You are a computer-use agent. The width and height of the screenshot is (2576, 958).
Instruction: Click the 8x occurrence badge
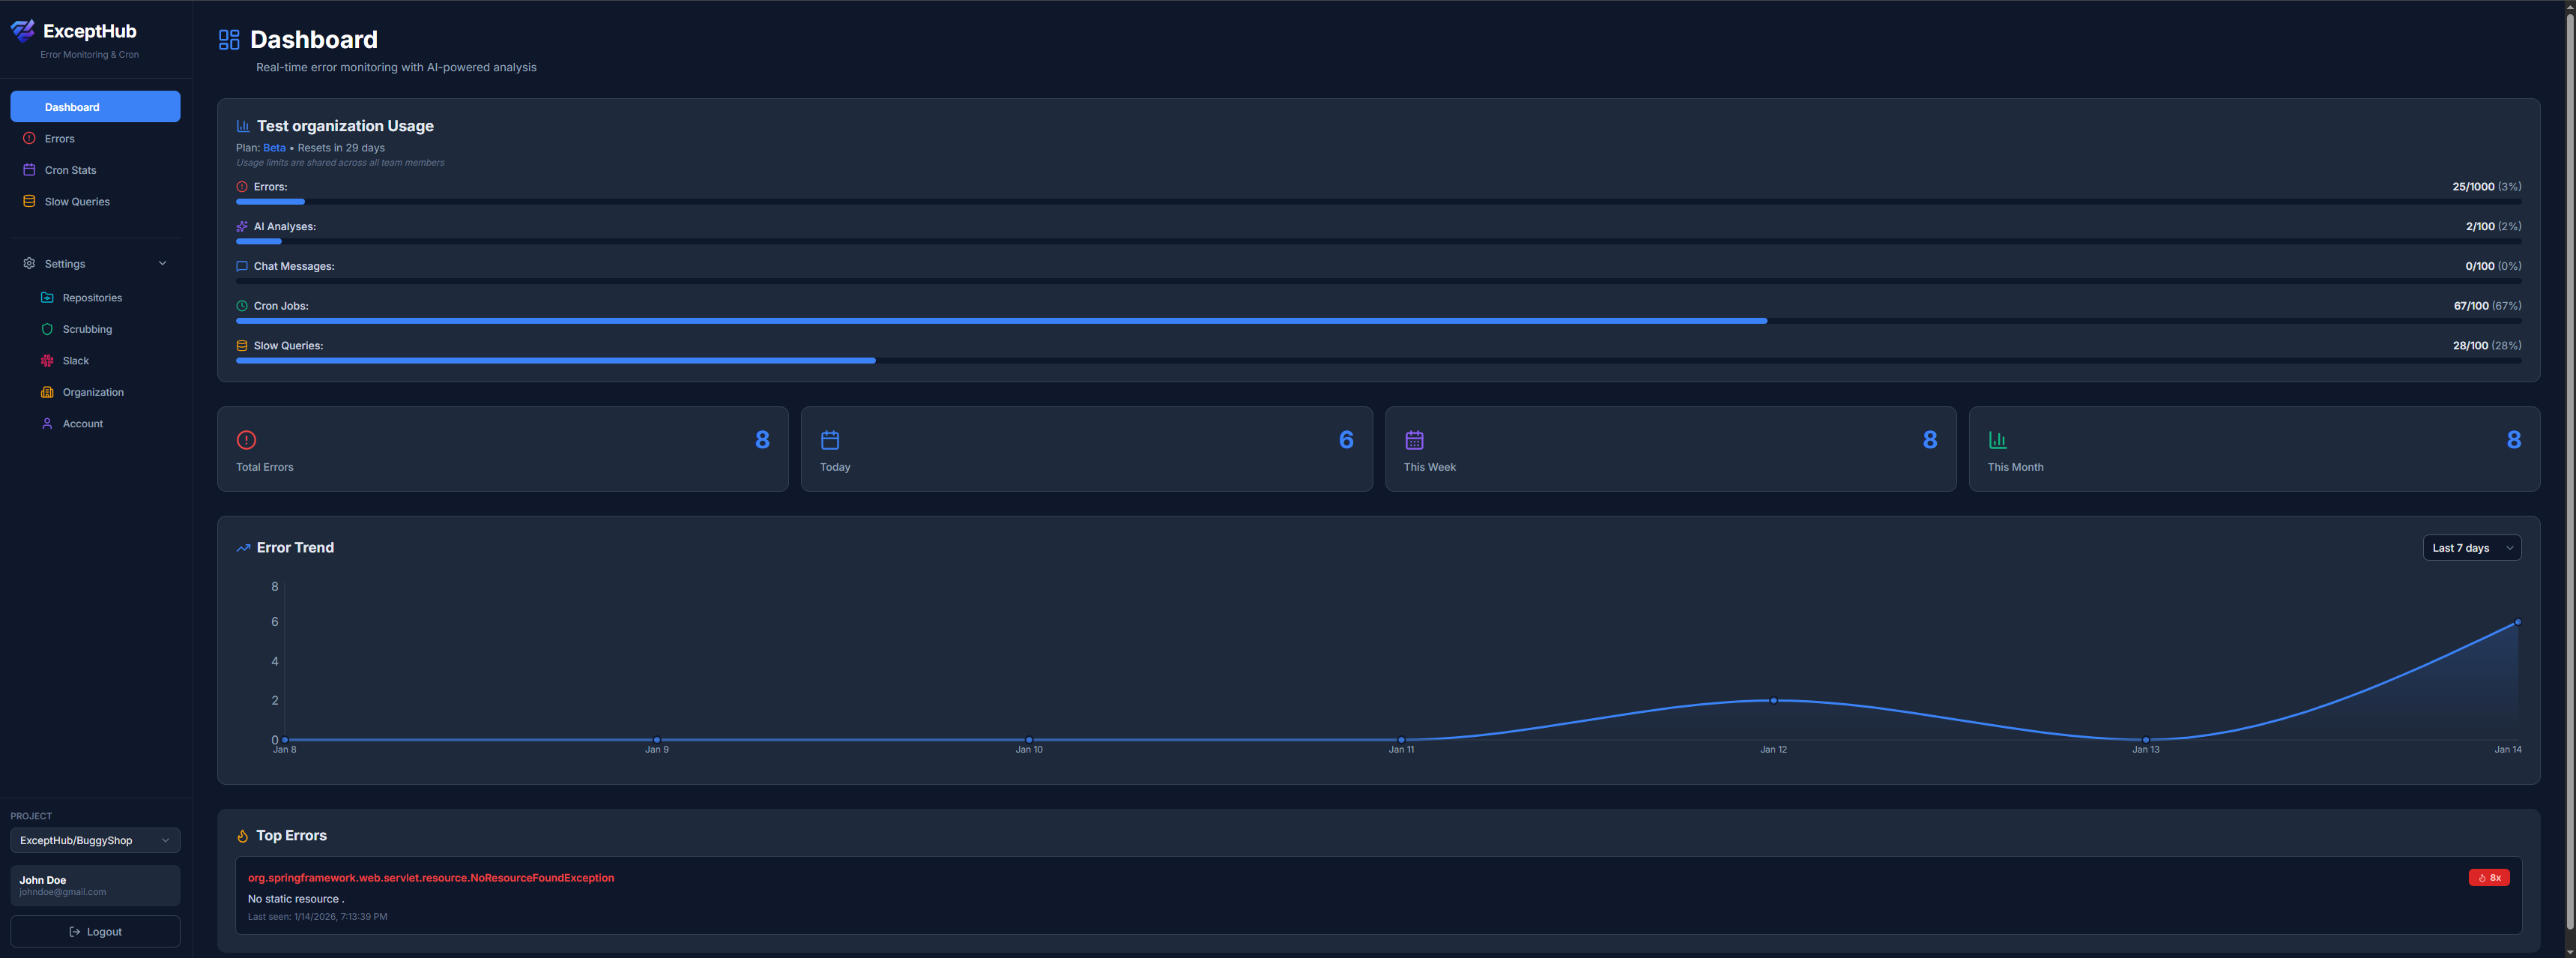click(2489, 877)
